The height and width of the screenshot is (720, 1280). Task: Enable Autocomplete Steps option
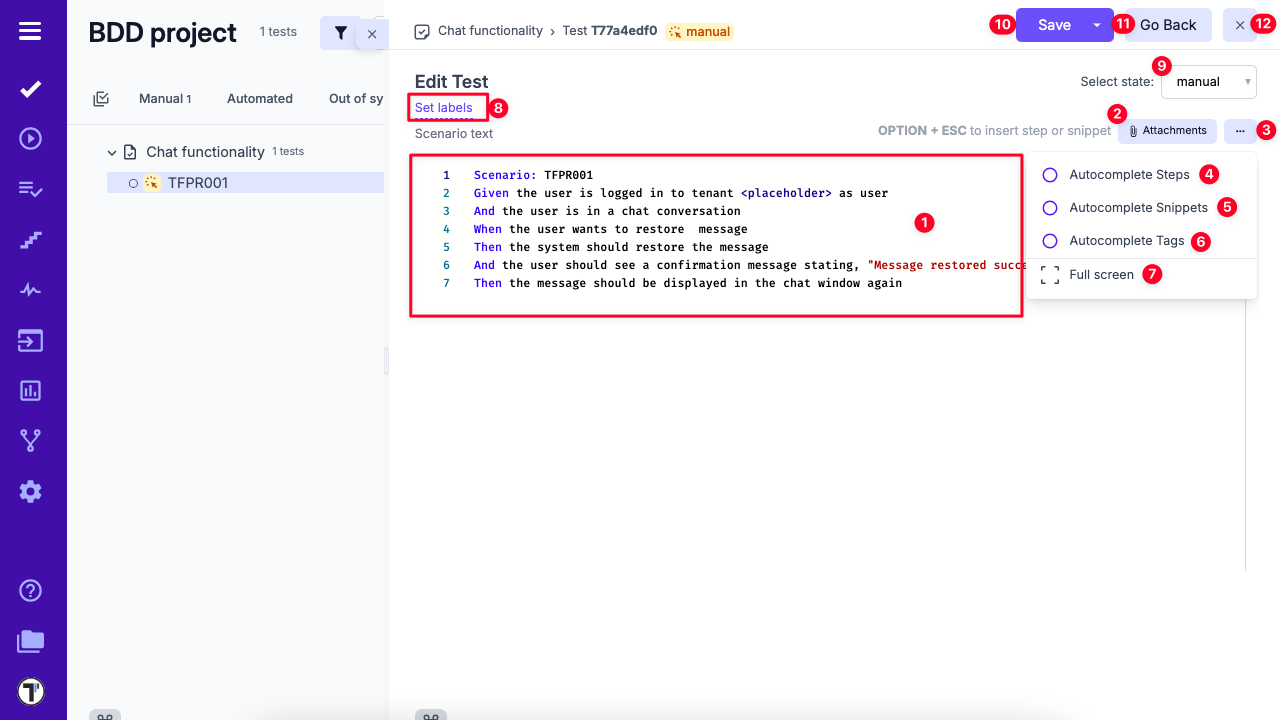click(1050, 175)
